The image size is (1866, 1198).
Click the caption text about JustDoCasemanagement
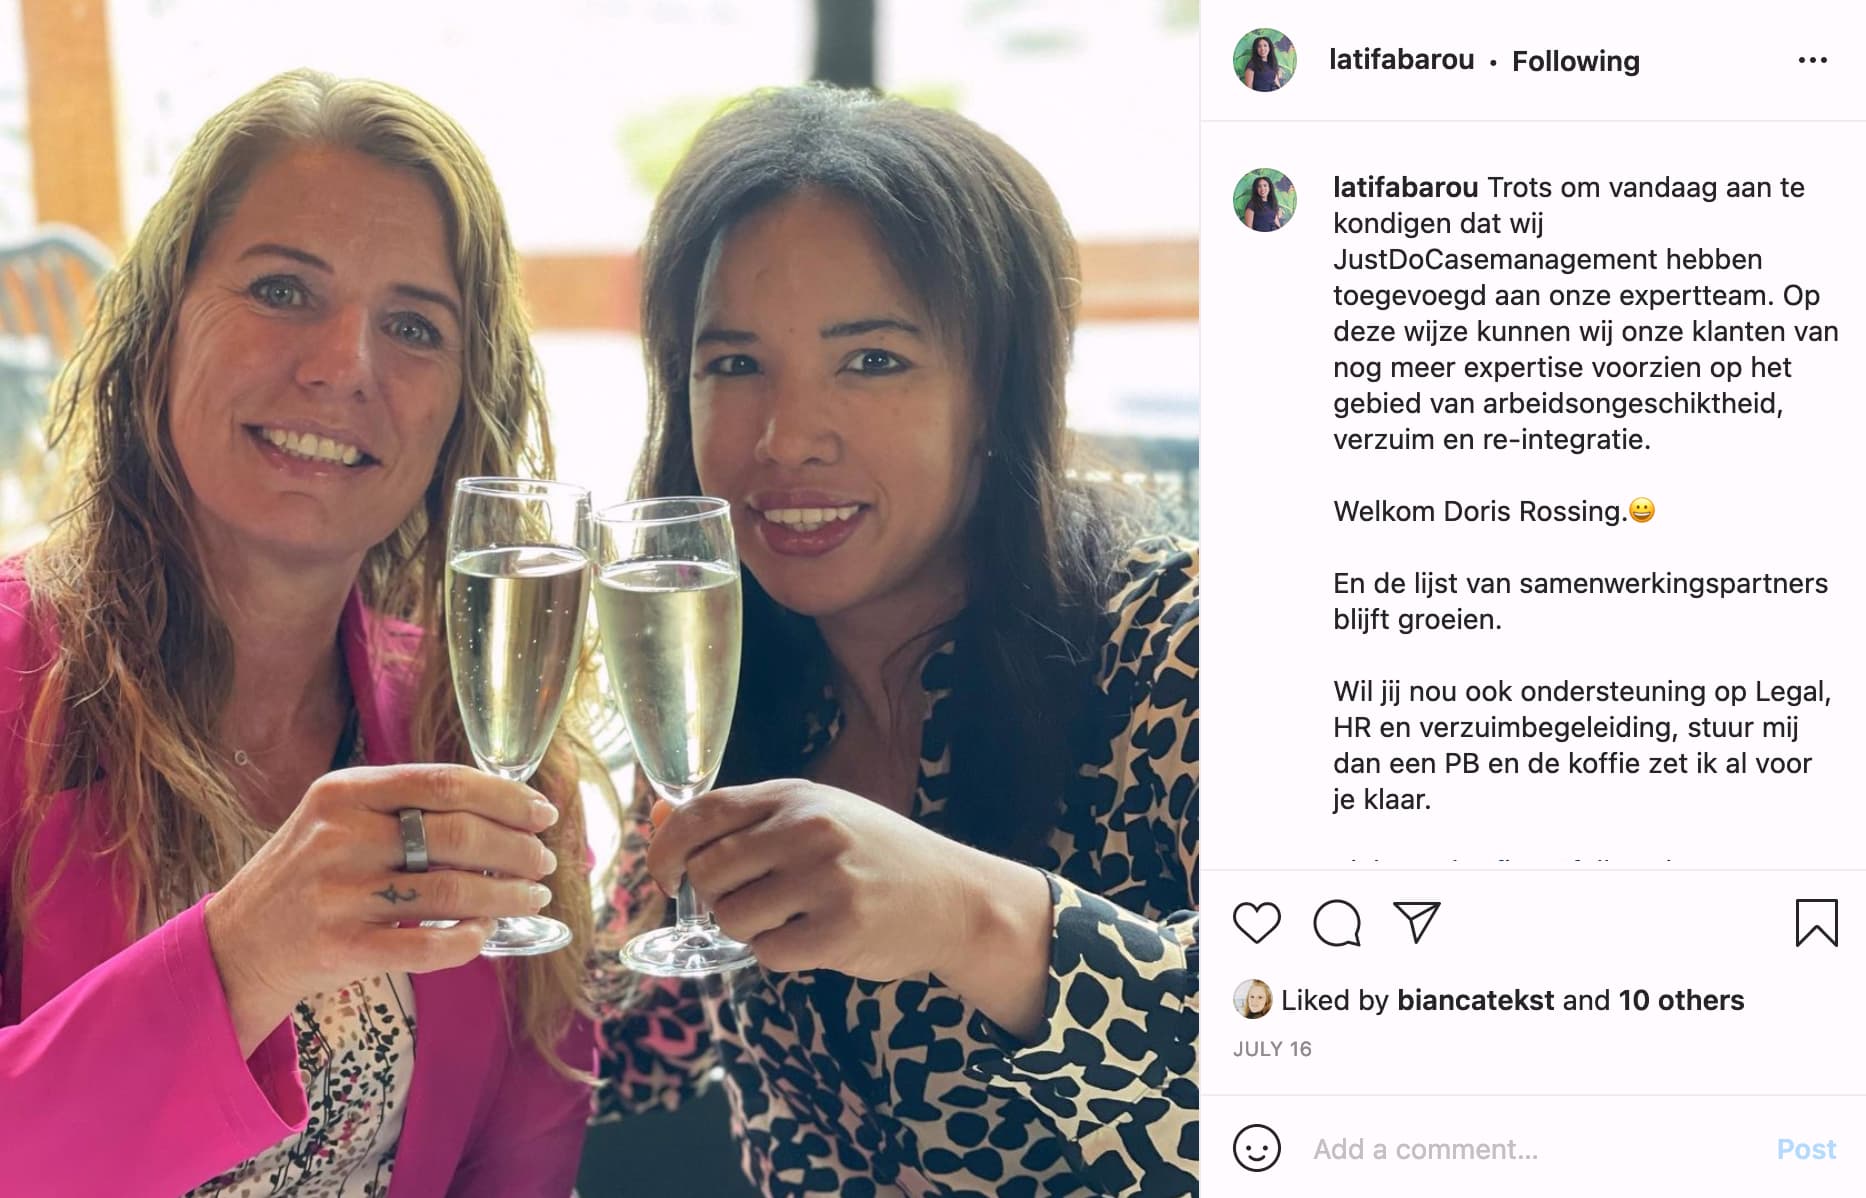tap(1585, 313)
